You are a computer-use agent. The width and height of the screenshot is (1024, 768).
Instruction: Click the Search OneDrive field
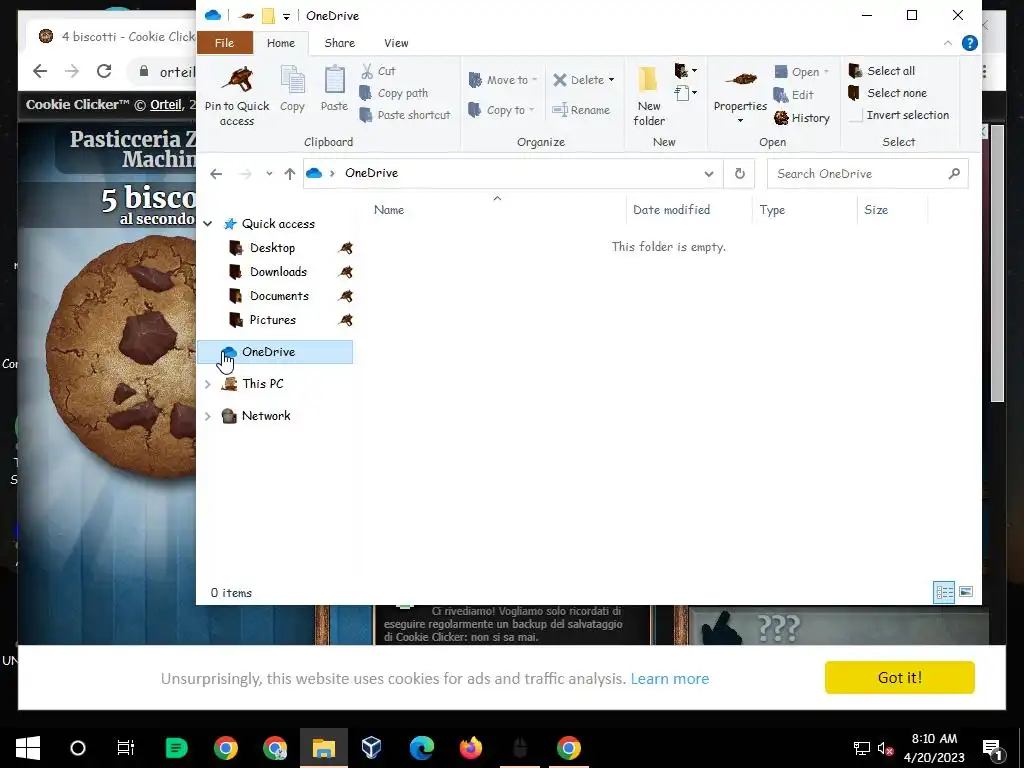[x=867, y=174]
